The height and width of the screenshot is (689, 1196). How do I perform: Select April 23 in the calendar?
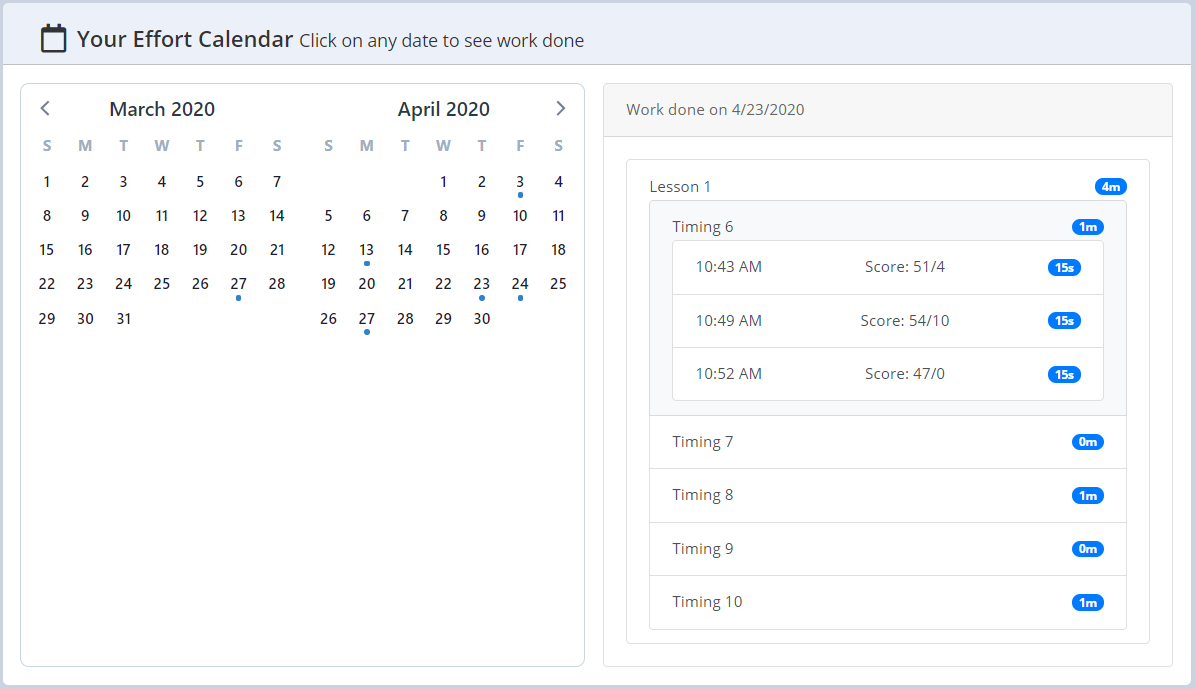click(x=482, y=284)
